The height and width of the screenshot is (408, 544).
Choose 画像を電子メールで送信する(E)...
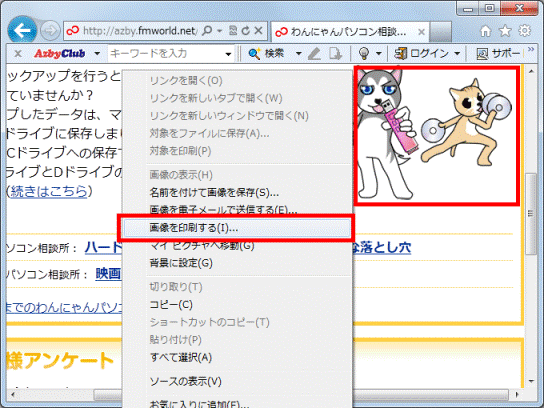point(223,210)
